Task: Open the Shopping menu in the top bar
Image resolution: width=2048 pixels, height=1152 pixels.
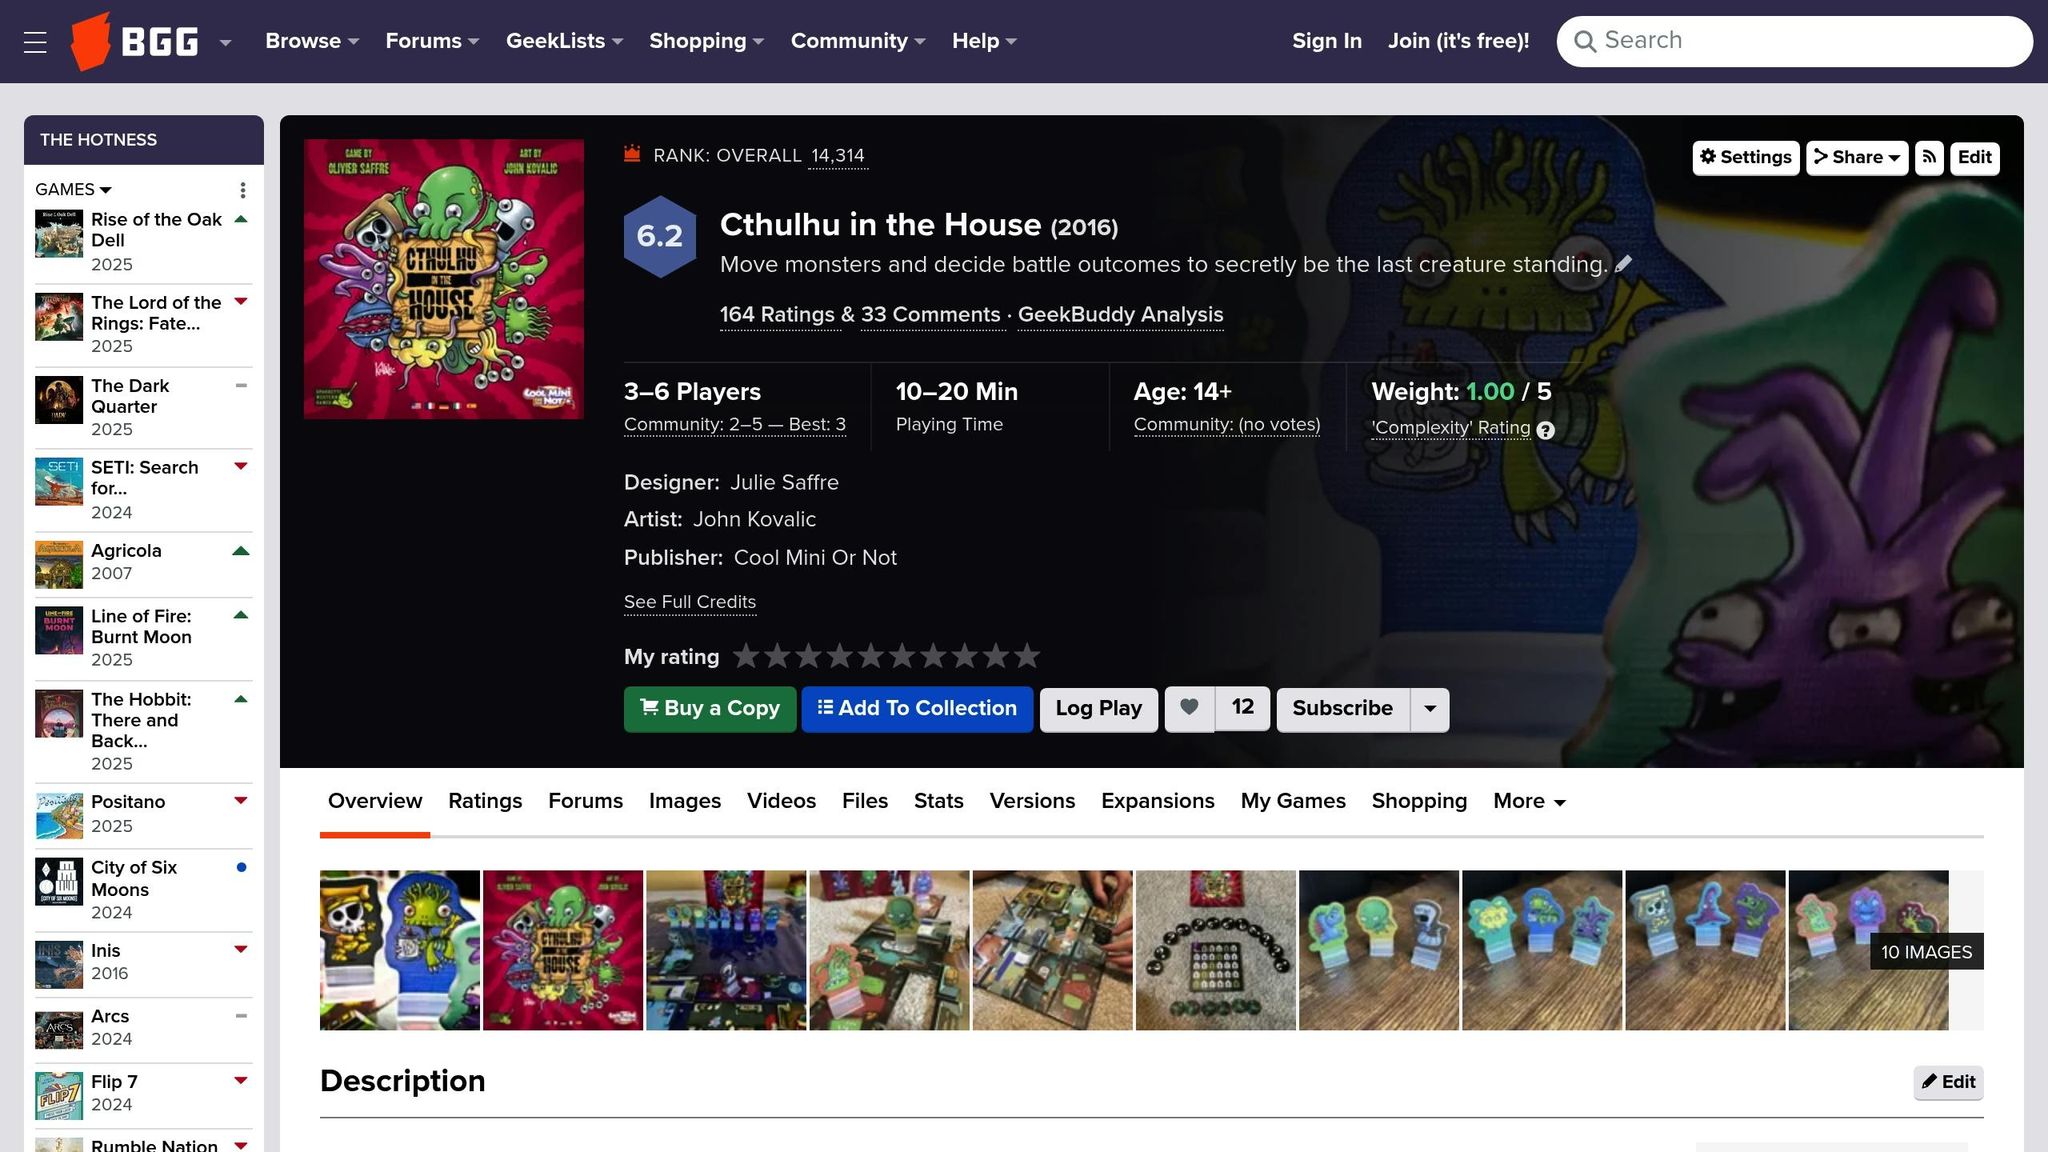Action: pyautogui.click(x=706, y=41)
